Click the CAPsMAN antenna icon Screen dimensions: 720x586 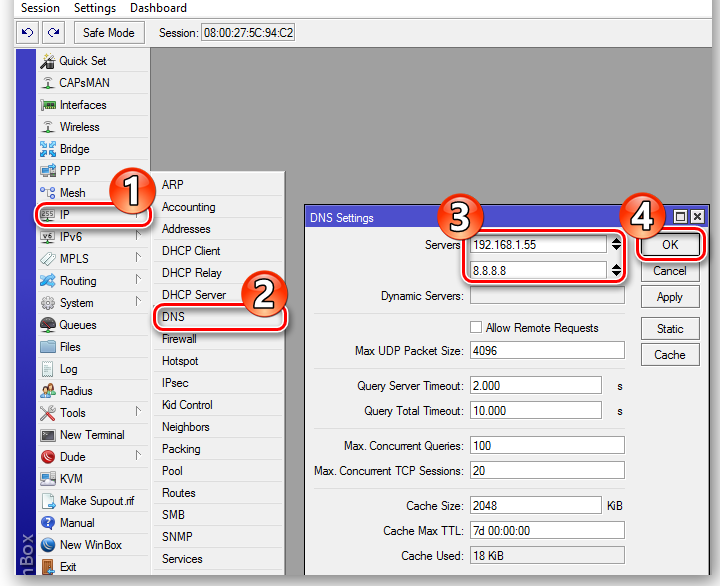tap(48, 83)
